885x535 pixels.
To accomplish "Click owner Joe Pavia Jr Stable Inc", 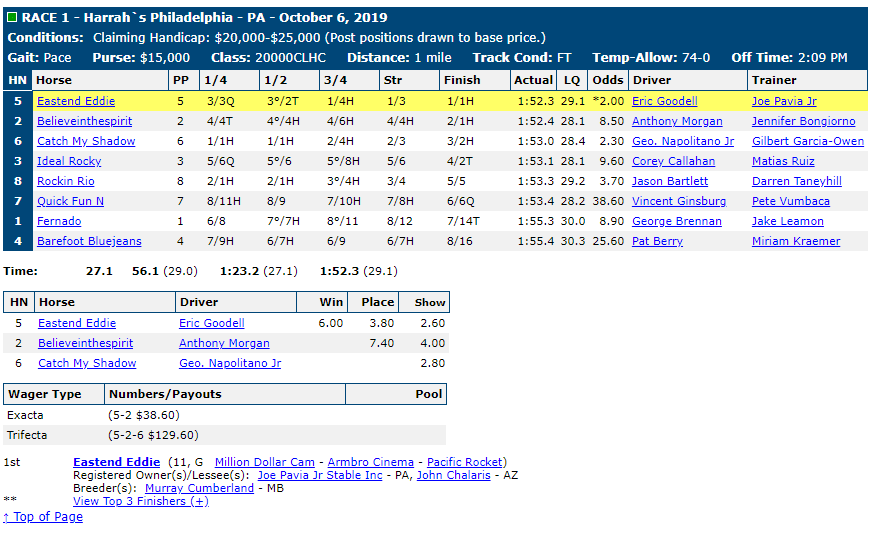I will [x=320, y=475].
